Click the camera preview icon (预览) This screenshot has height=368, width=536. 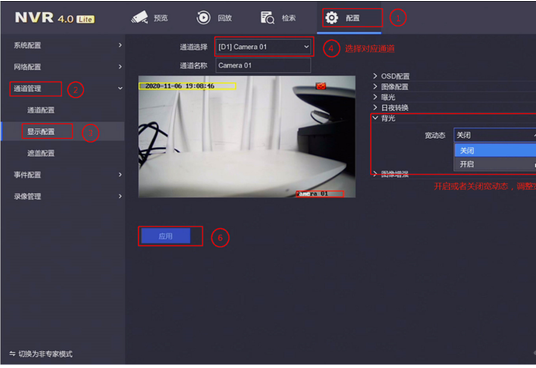(139, 17)
